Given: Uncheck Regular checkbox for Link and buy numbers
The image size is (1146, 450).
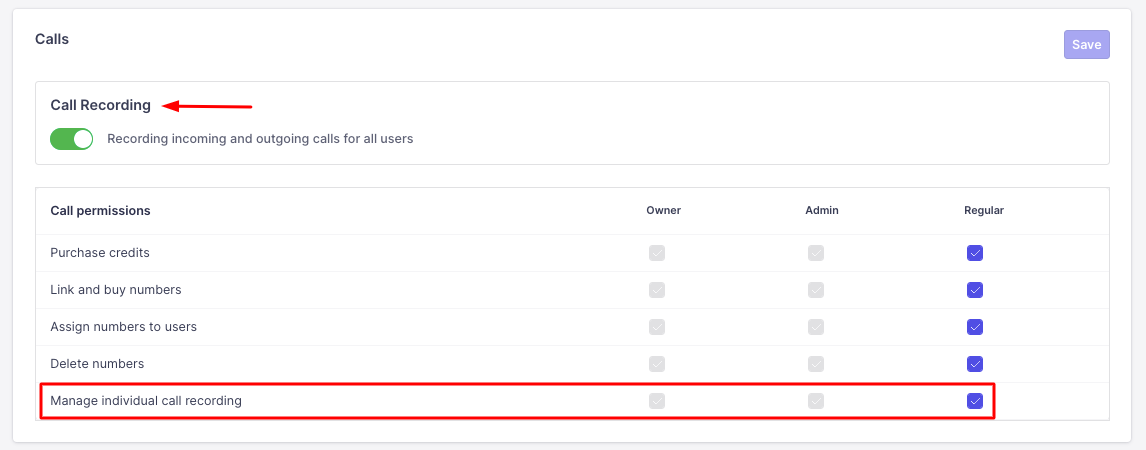Looking at the screenshot, I should coord(975,290).
